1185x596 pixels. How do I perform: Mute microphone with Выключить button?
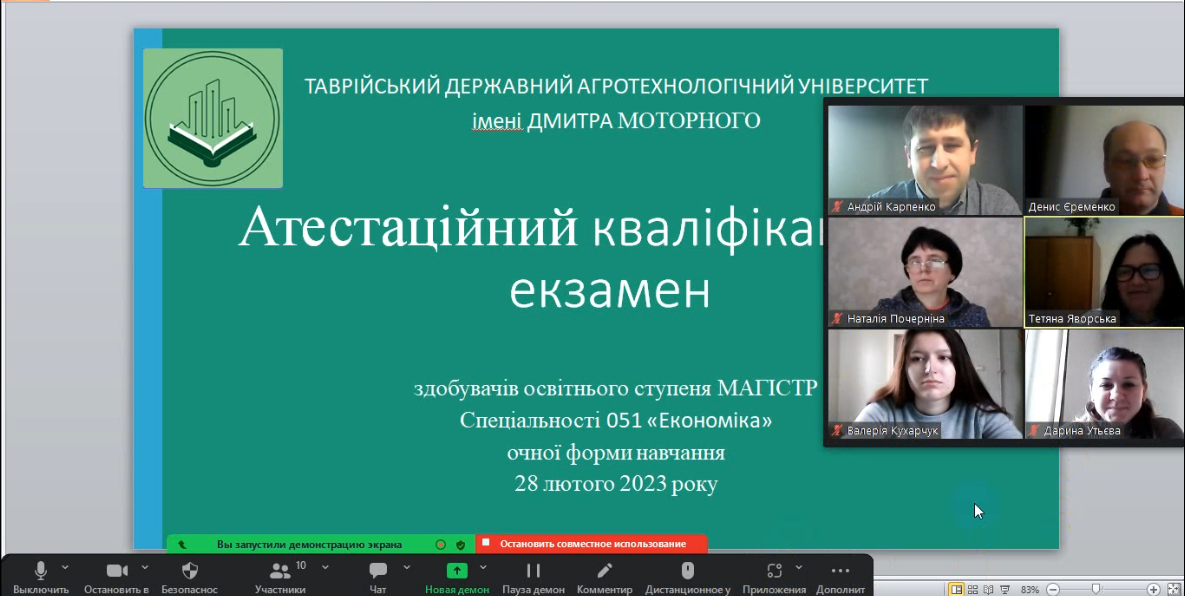pyautogui.click(x=40, y=577)
